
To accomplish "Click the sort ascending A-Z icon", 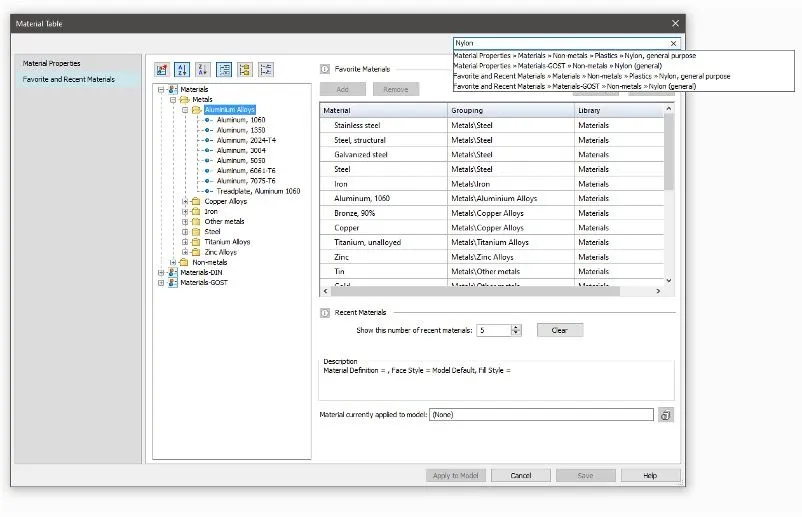I will pyautogui.click(x=182, y=70).
